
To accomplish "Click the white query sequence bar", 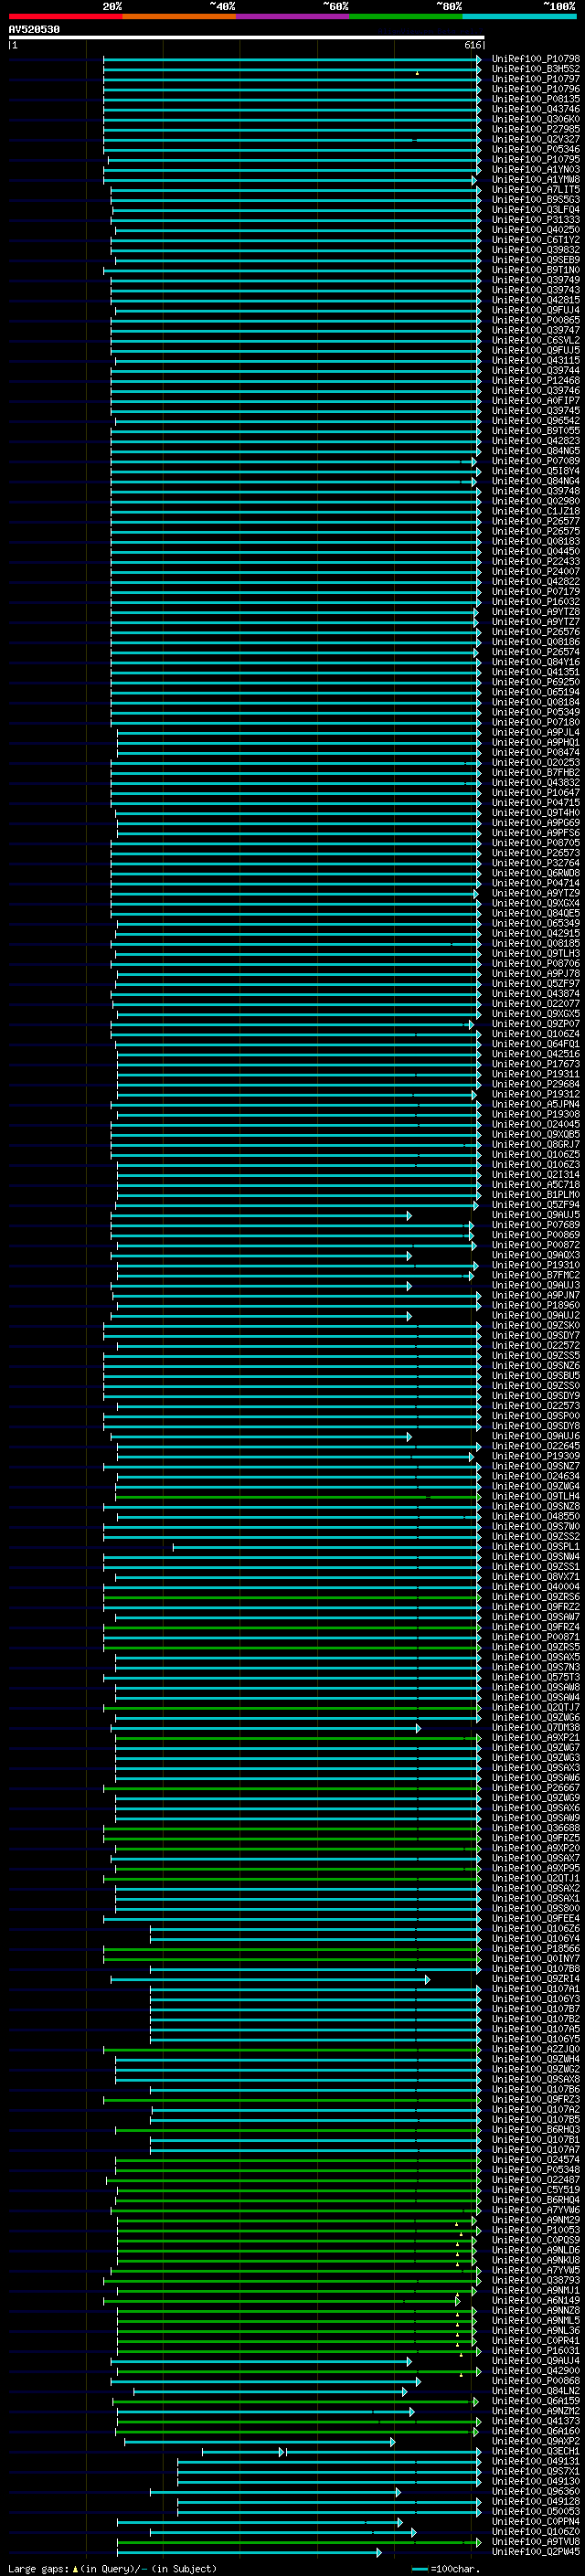I will (246, 38).
